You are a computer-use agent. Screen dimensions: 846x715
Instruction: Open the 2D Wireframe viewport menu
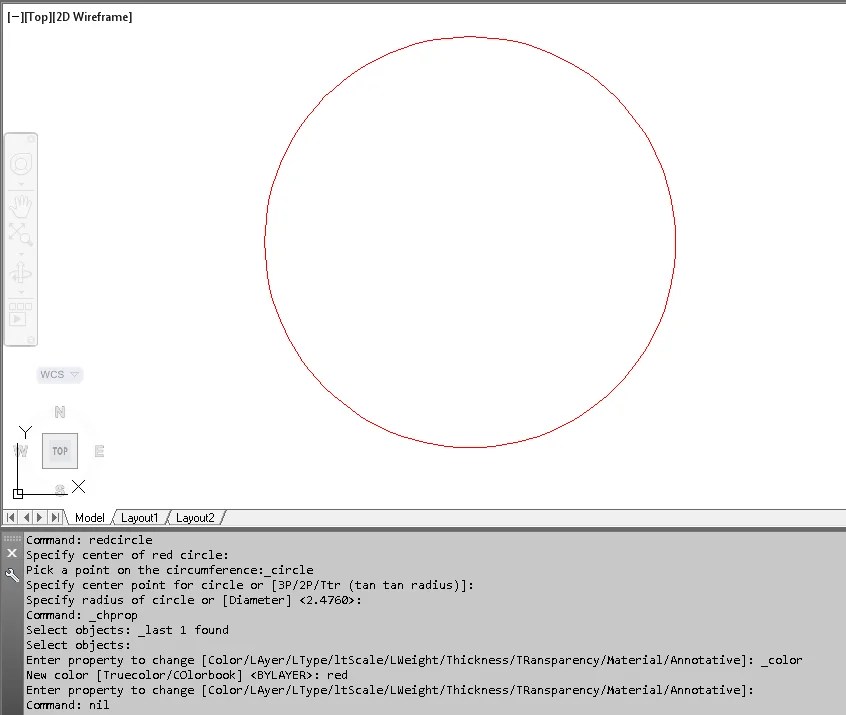click(92, 16)
